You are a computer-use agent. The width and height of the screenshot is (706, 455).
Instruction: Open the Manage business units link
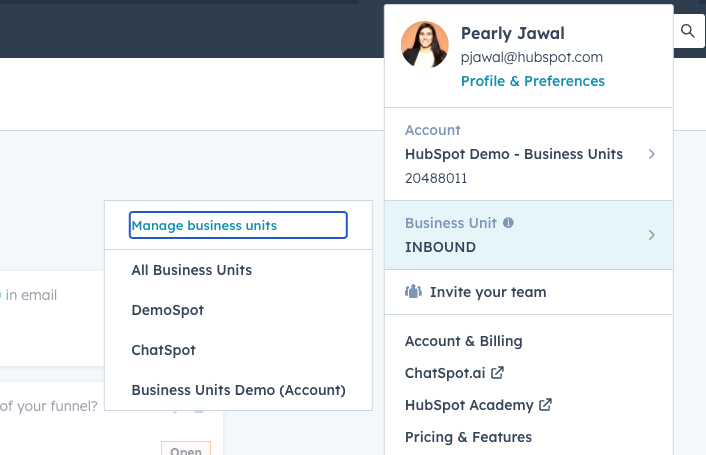click(x=238, y=225)
